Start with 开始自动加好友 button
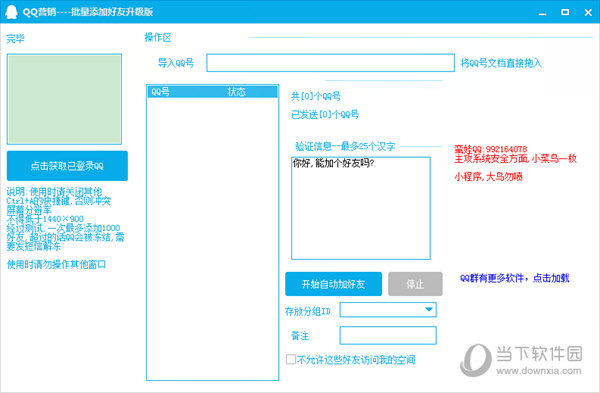This screenshot has height=393, width=600. (x=333, y=284)
